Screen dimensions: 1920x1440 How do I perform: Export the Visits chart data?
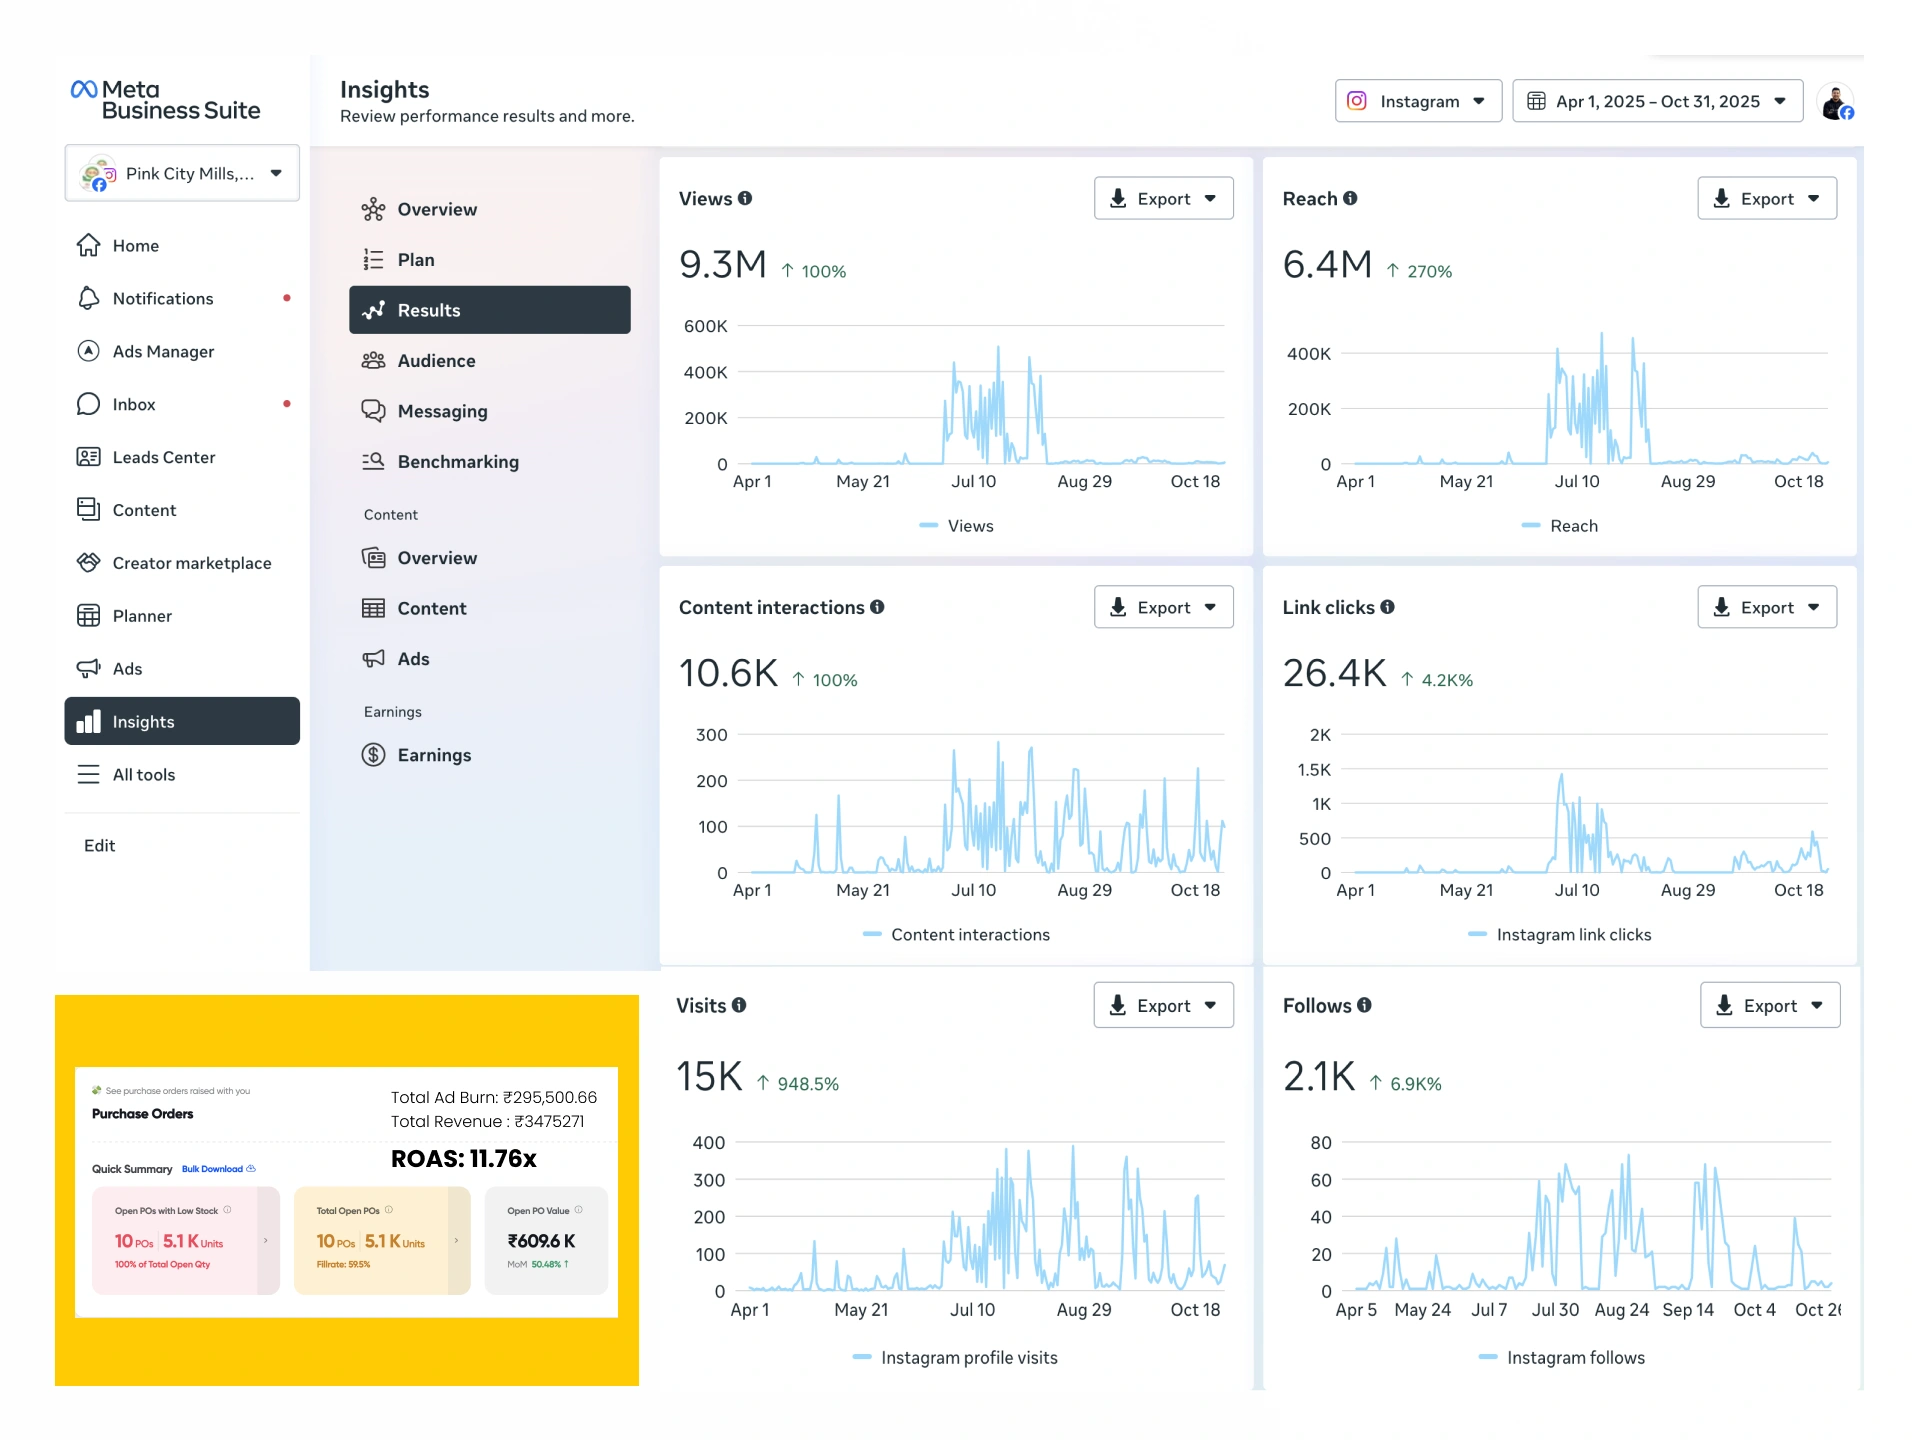point(1163,1005)
